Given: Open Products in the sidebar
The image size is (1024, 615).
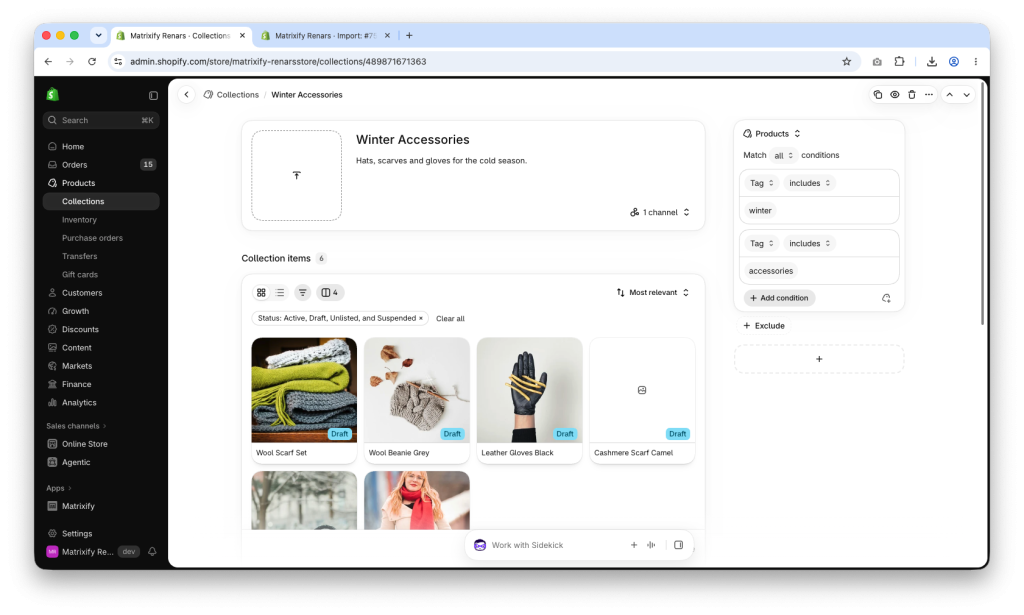Looking at the screenshot, I should coord(101,183).
